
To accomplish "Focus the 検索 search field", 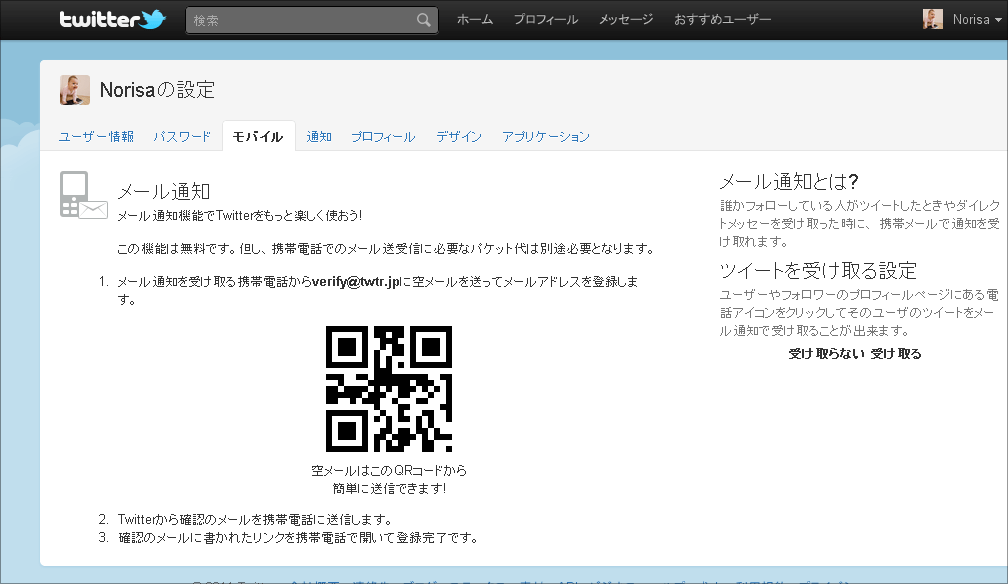I will pos(312,20).
